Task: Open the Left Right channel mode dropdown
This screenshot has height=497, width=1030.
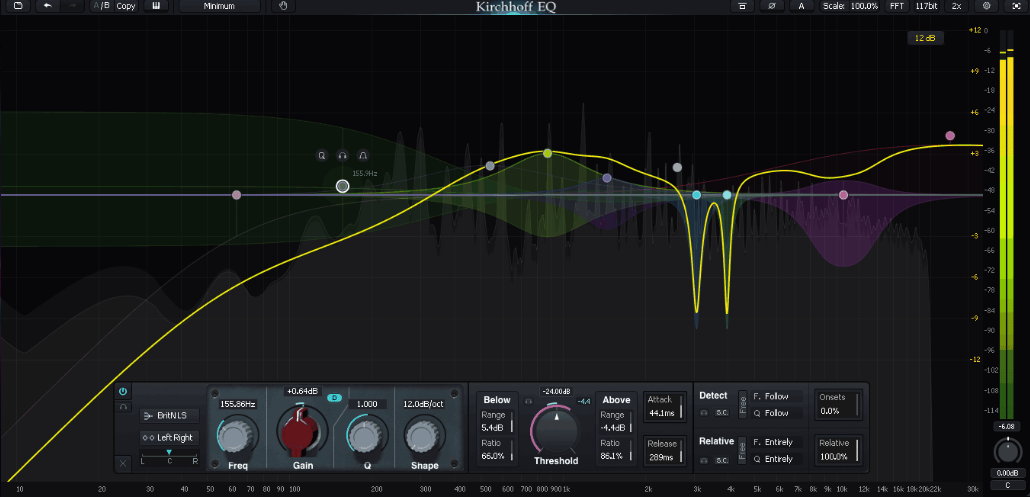Action: coord(170,437)
